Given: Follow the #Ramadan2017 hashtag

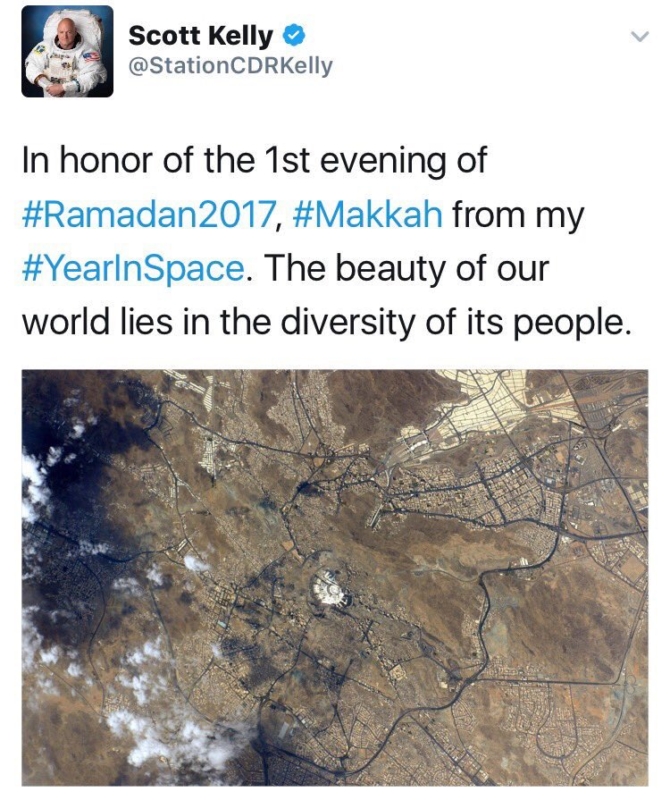Looking at the screenshot, I should pos(147,214).
